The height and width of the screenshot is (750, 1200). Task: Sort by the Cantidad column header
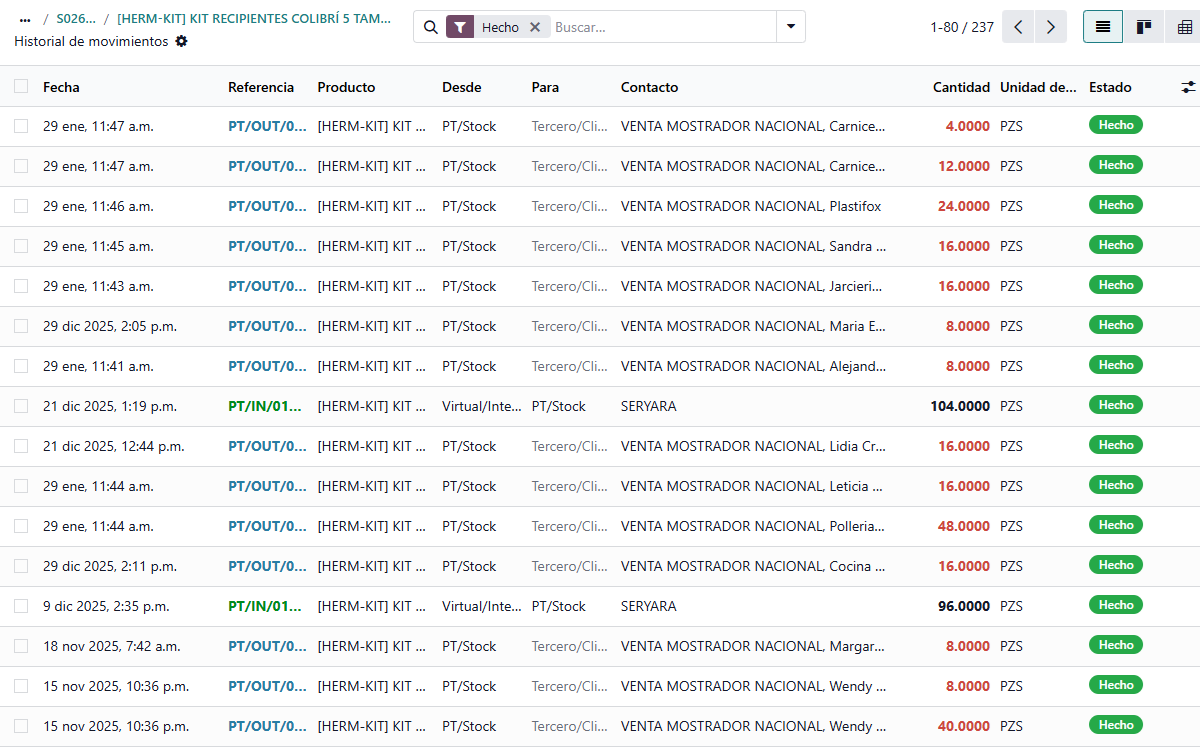click(x=960, y=87)
